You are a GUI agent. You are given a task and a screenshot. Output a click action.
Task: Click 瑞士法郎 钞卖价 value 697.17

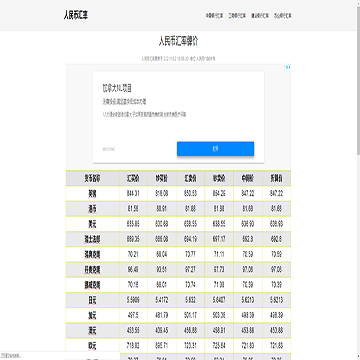pos(219,239)
